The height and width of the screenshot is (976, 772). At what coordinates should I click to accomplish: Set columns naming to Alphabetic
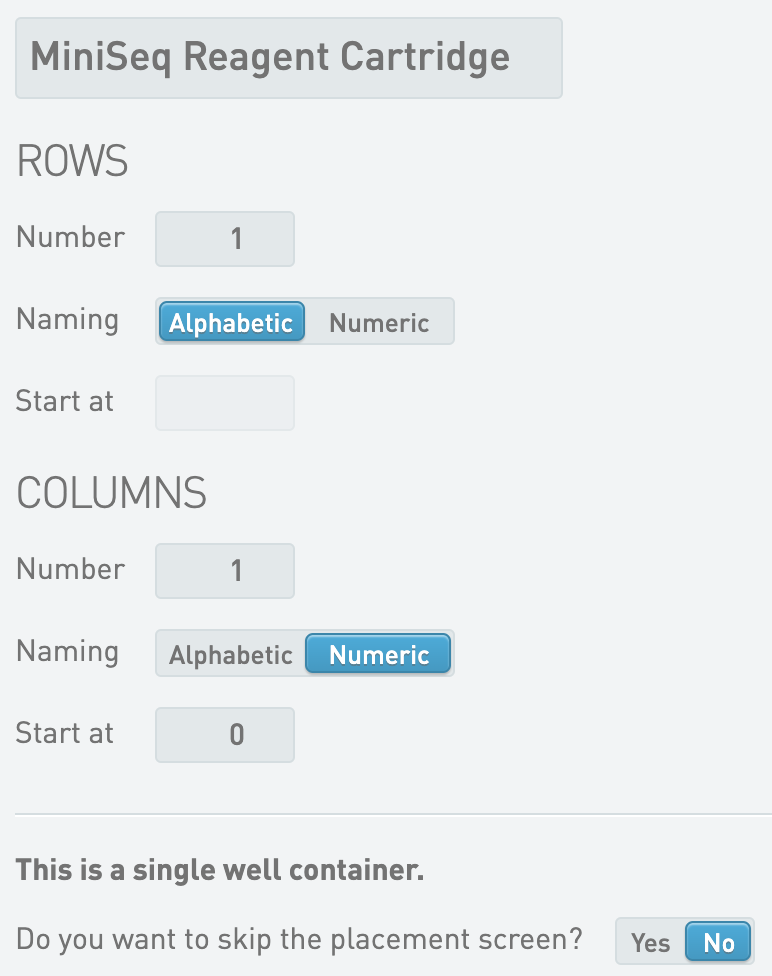click(x=231, y=655)
